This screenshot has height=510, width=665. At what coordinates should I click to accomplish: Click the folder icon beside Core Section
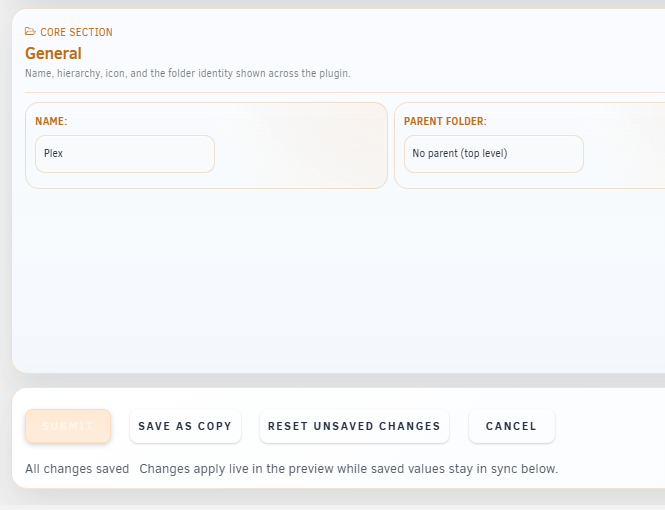(x=30, y=32)
